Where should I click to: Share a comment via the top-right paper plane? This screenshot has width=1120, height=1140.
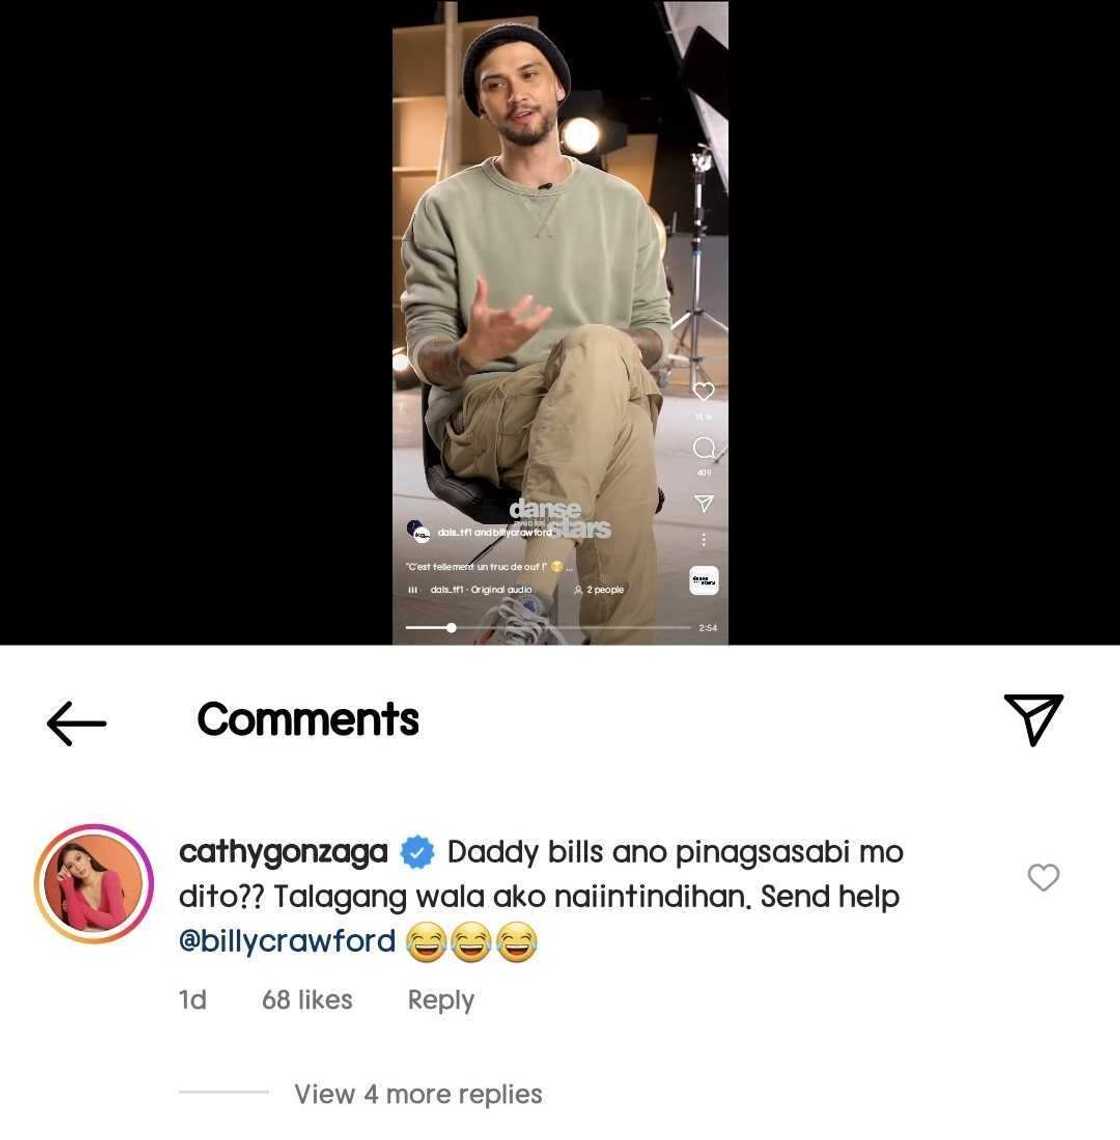(x=1035, y=716)
